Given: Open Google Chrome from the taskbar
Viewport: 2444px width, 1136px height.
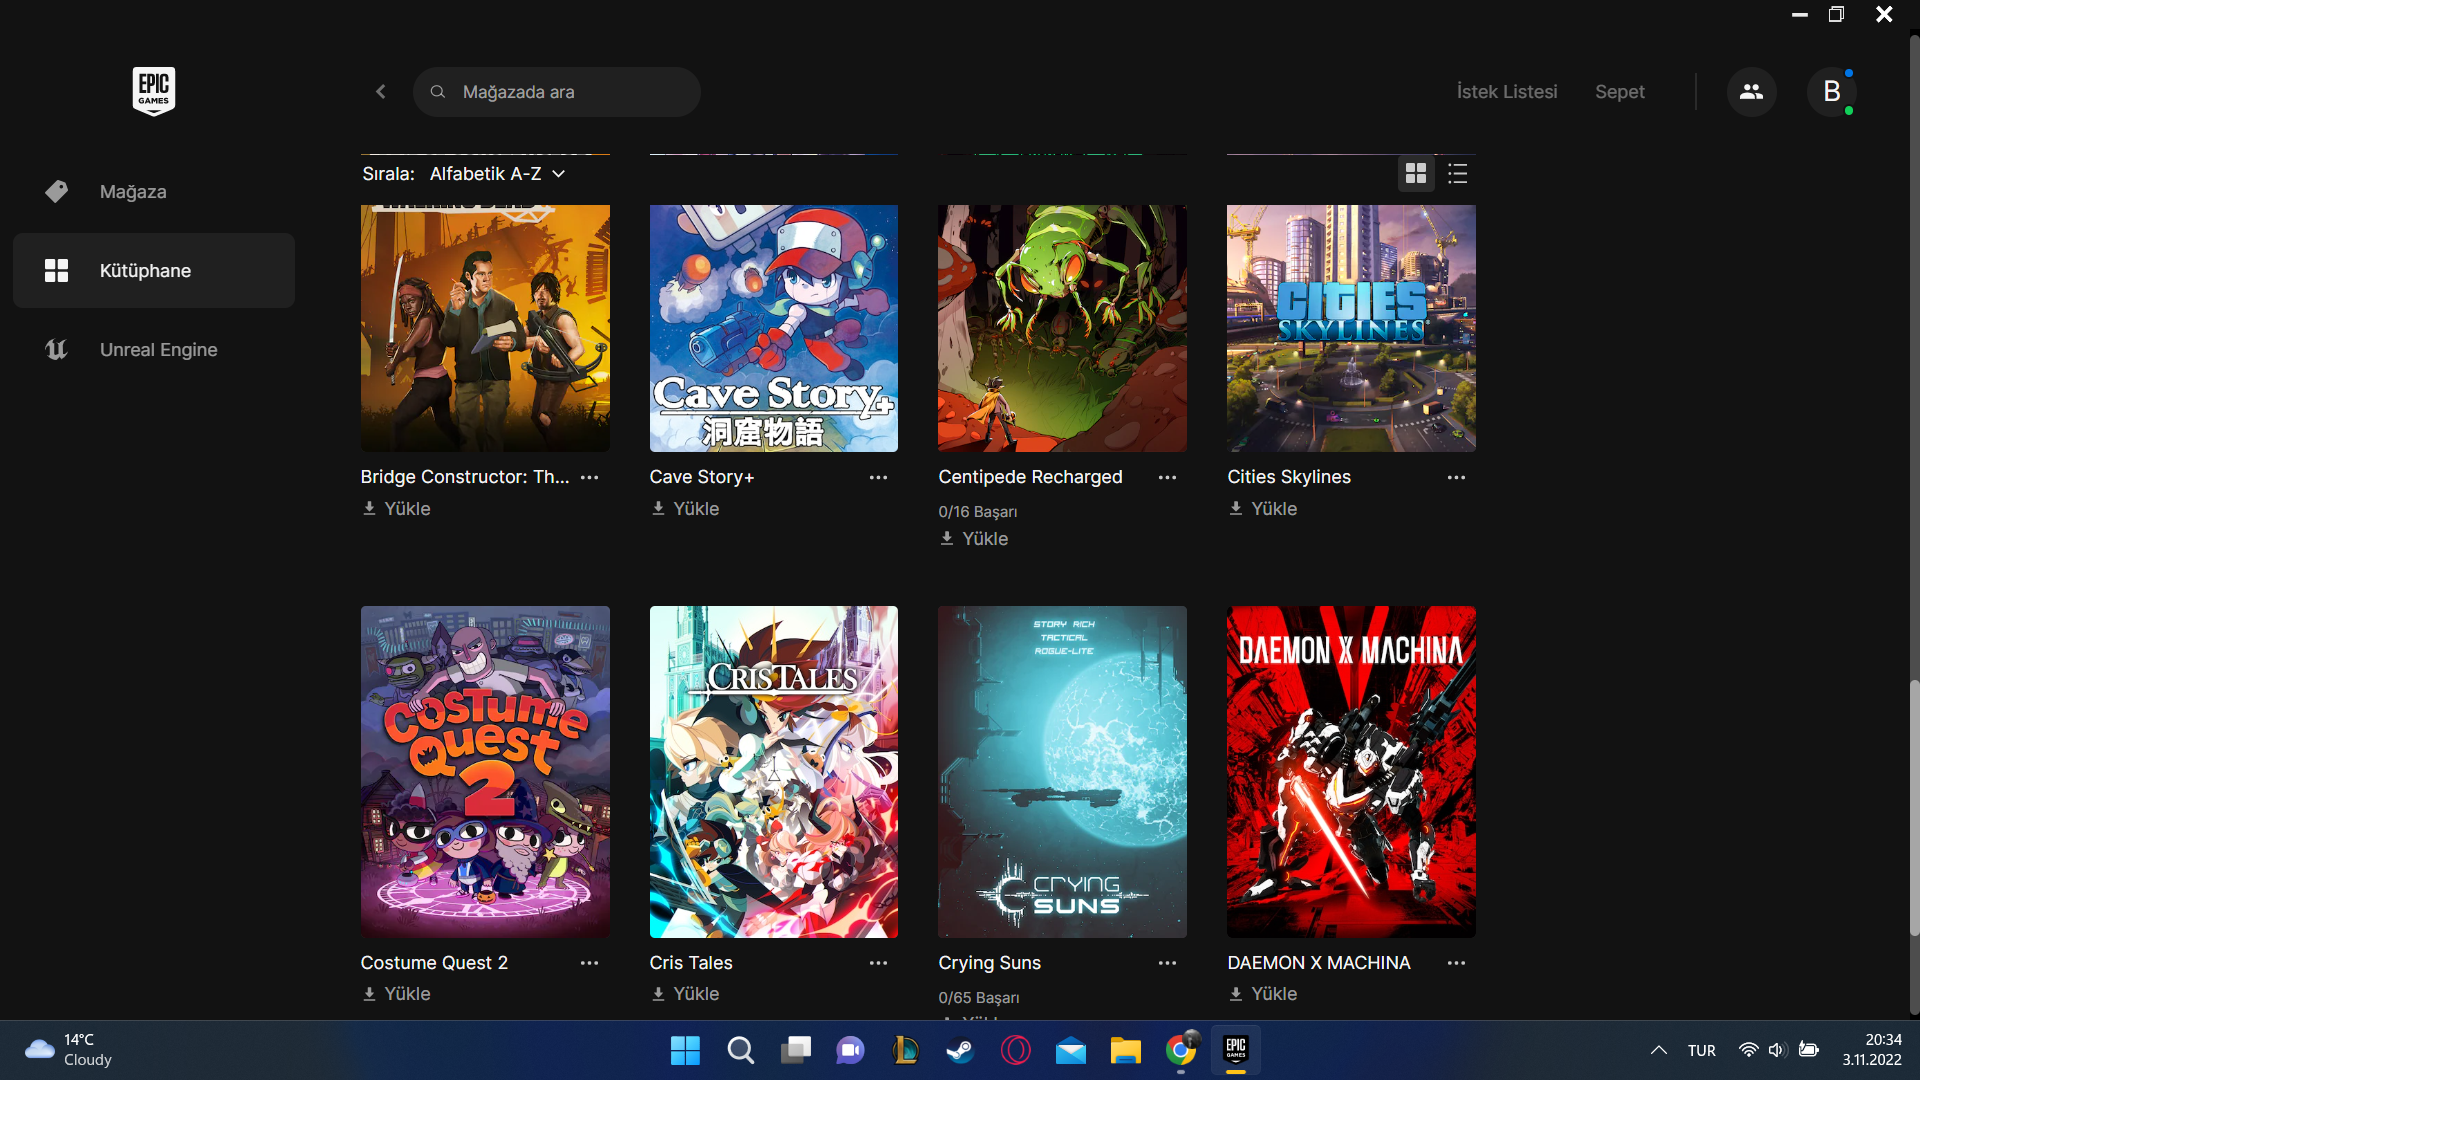Looking at the screenshot, I should (1181, 1051).
